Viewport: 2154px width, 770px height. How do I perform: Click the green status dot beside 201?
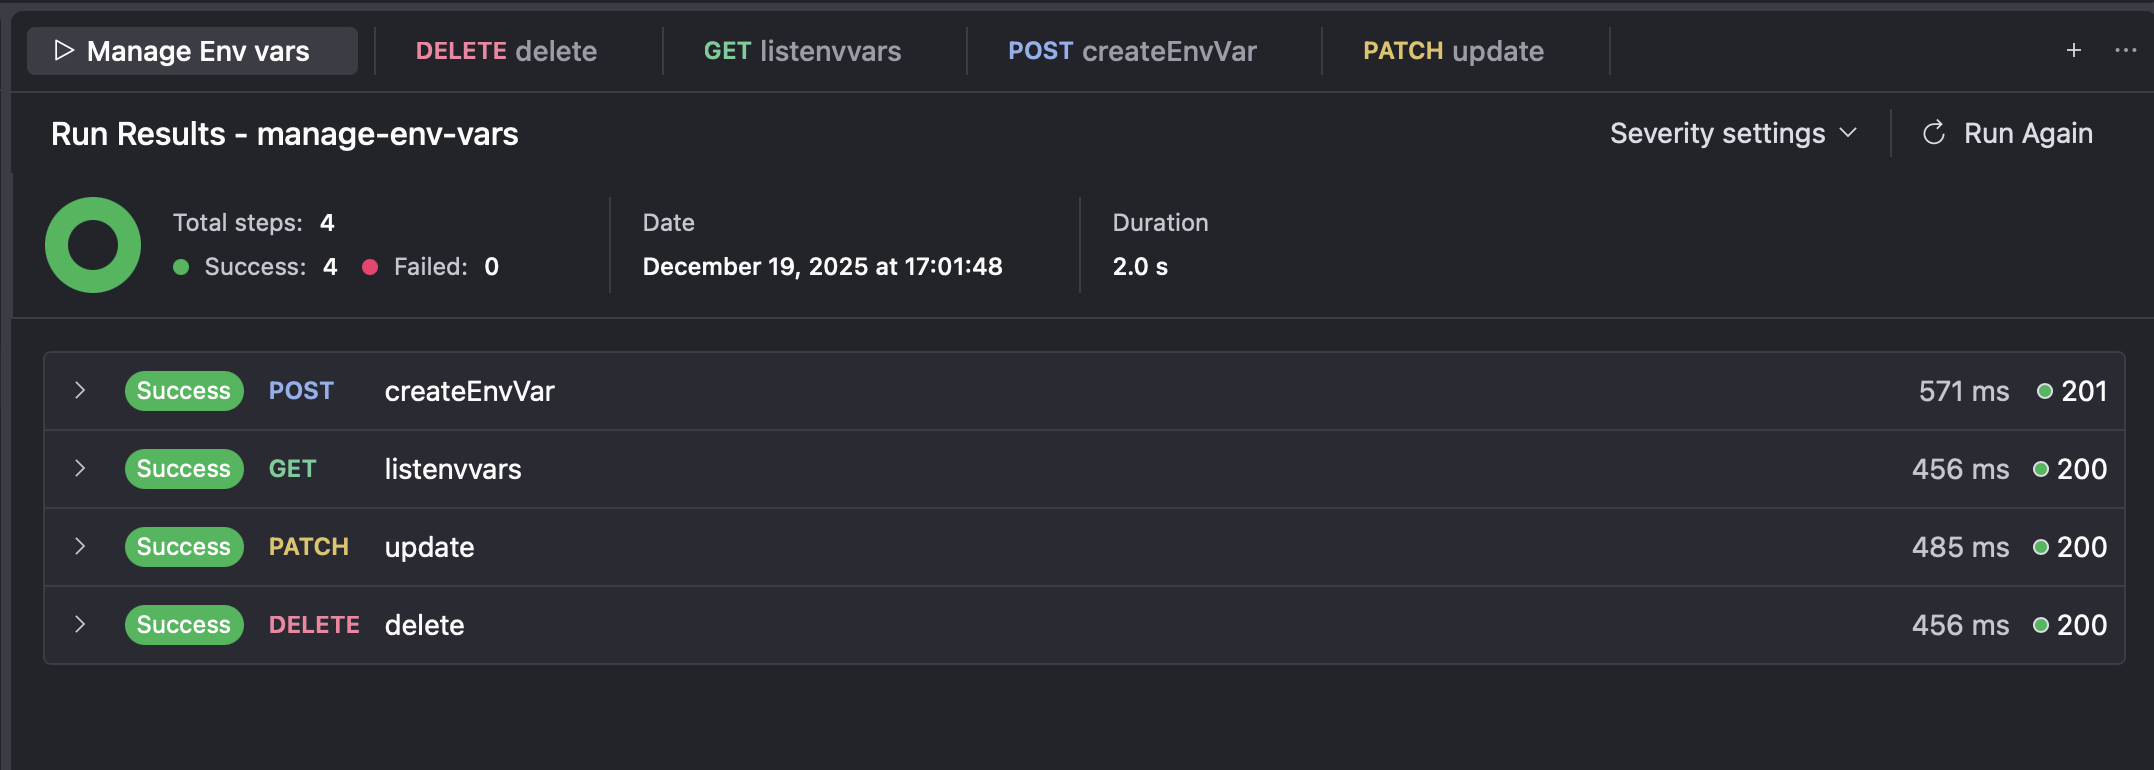(2045, 391)
